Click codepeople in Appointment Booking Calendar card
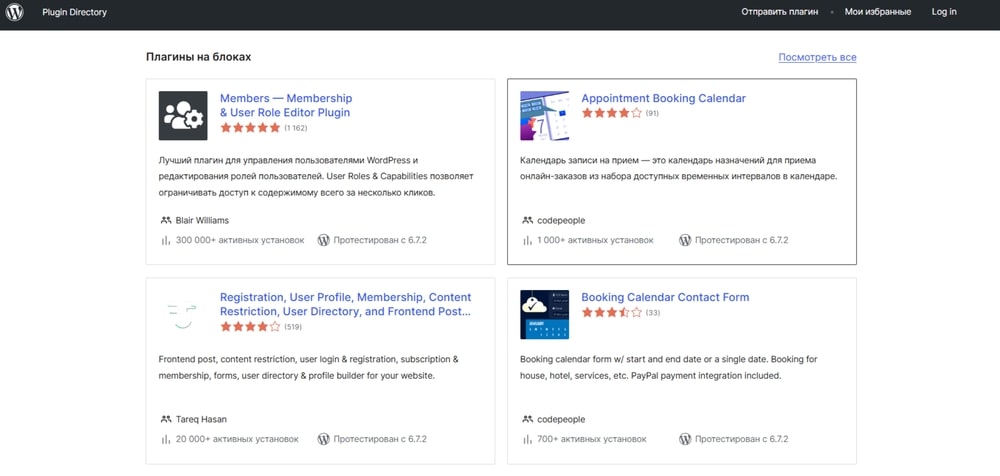 [x=561, y=220]
